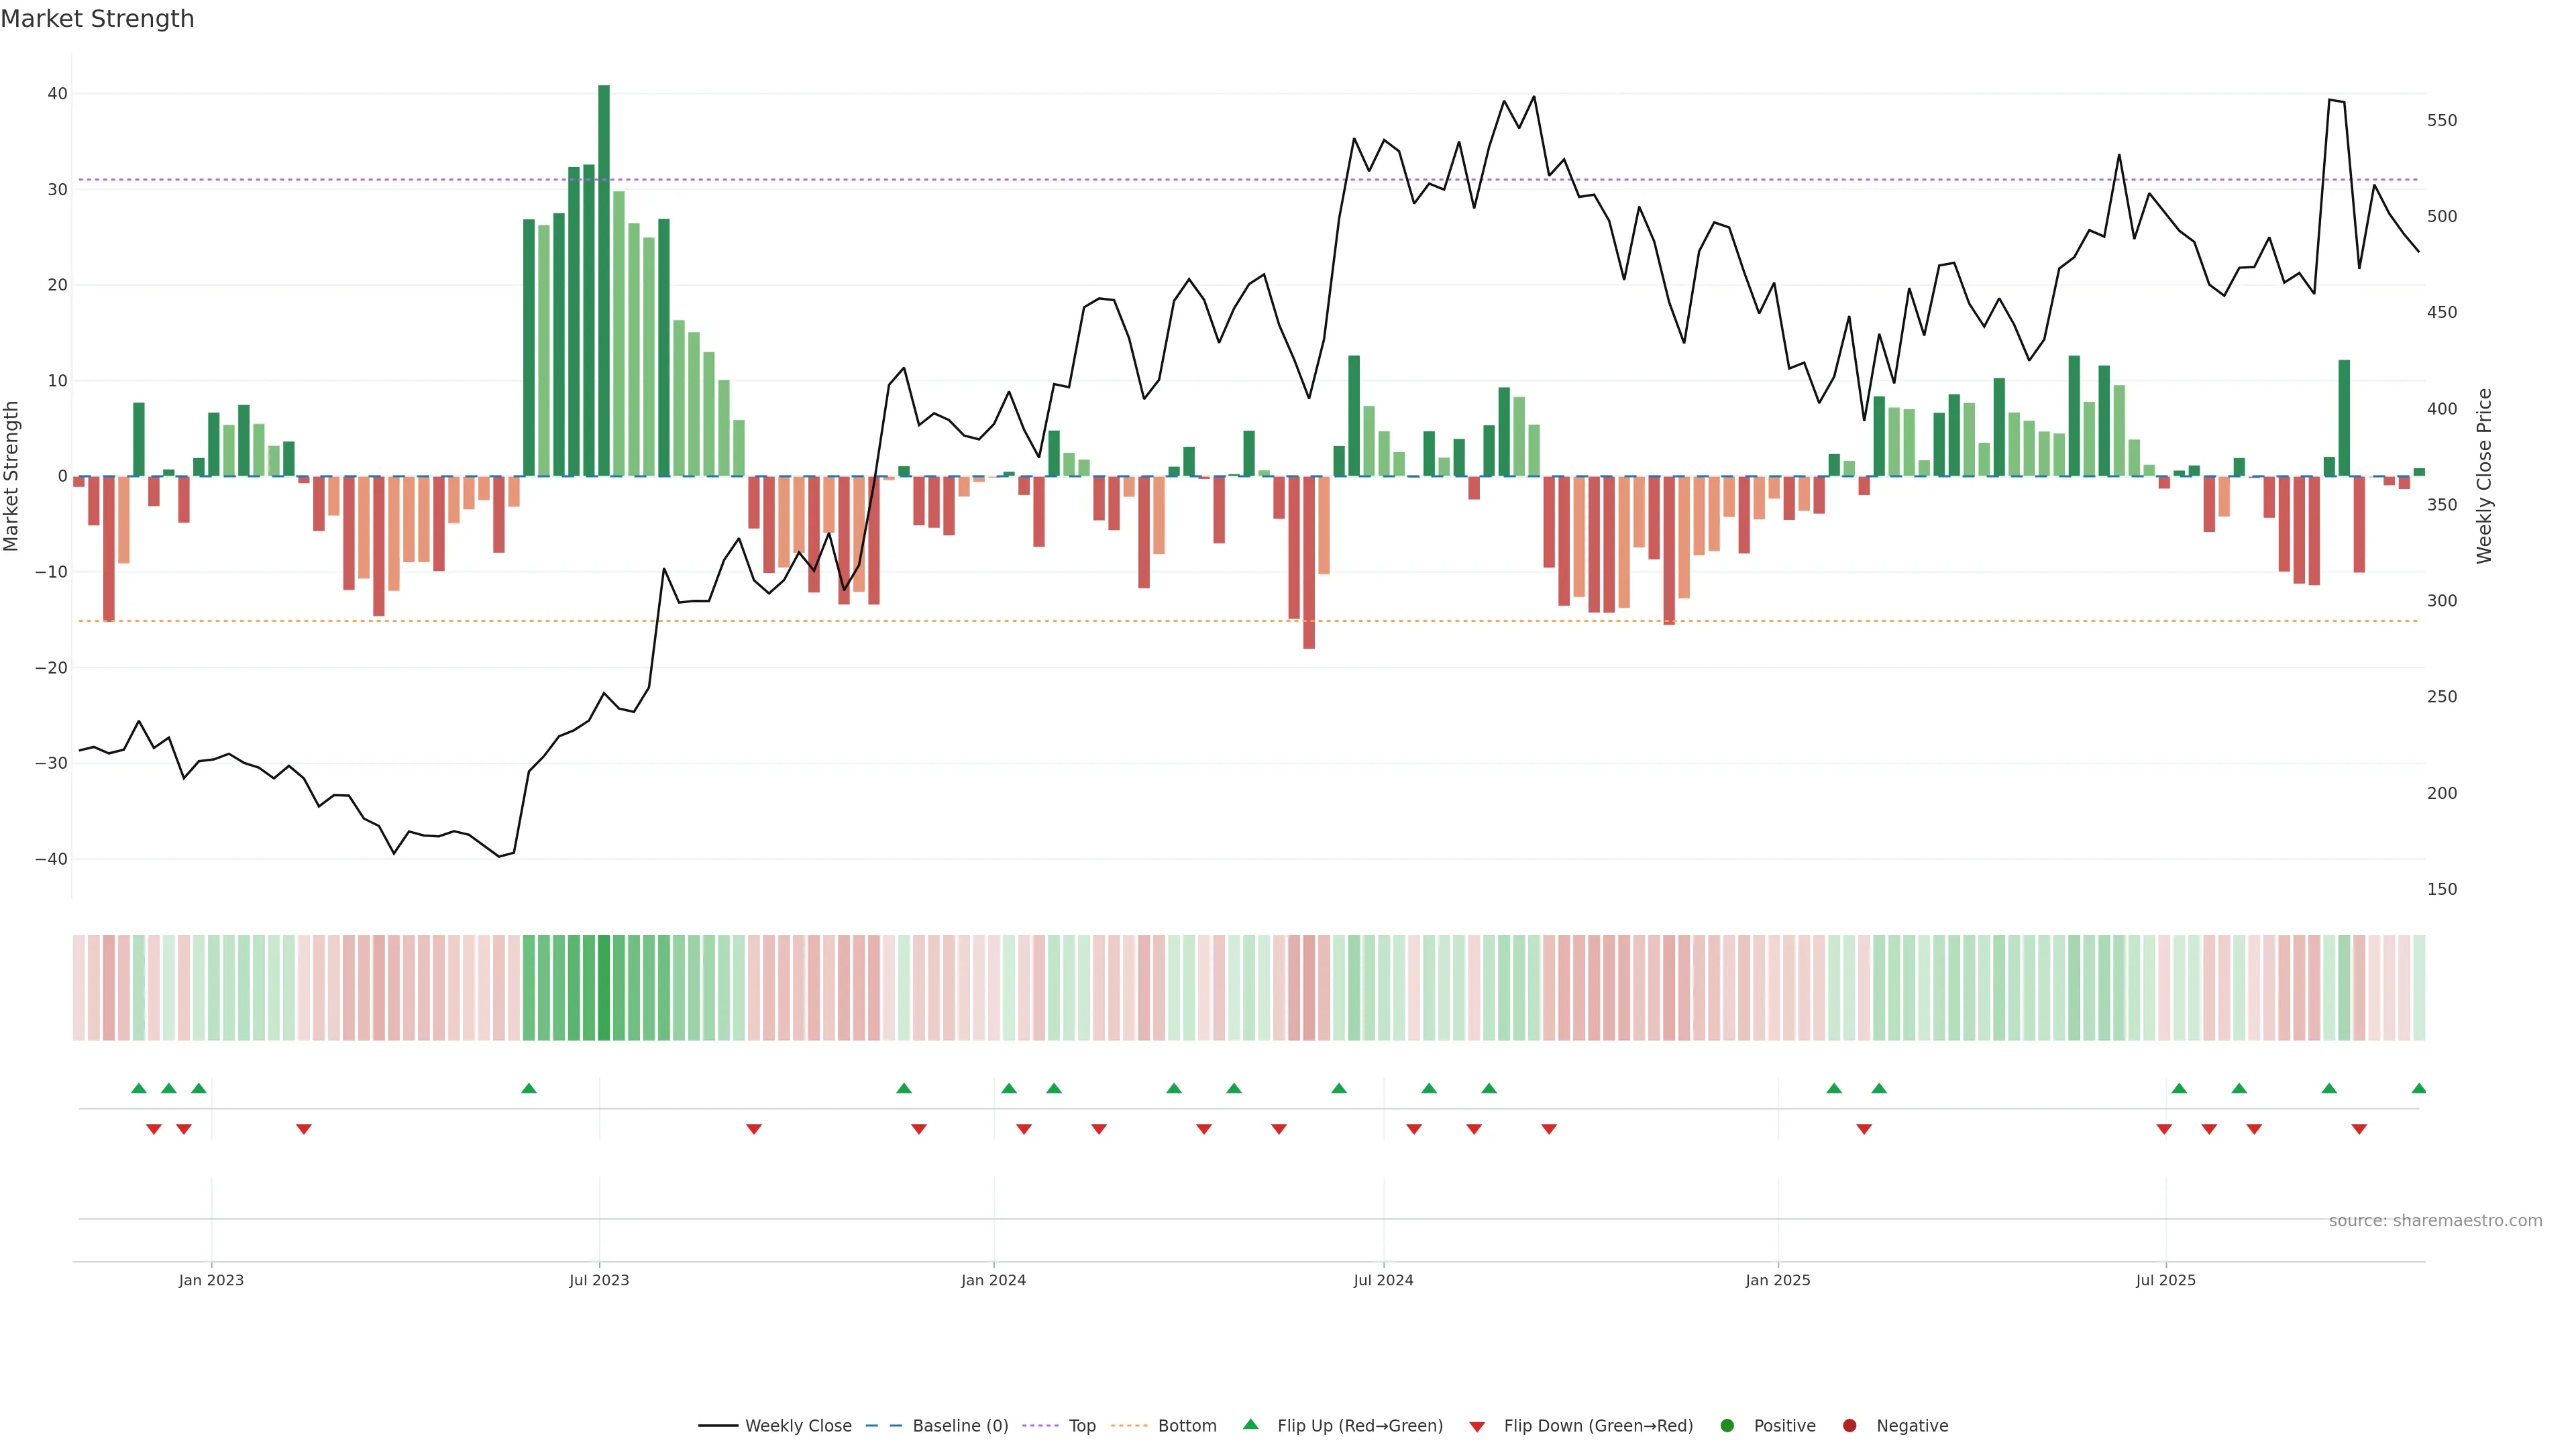
Task: Click the orange dotted Bottom legend icon
Action: 1129,1426
